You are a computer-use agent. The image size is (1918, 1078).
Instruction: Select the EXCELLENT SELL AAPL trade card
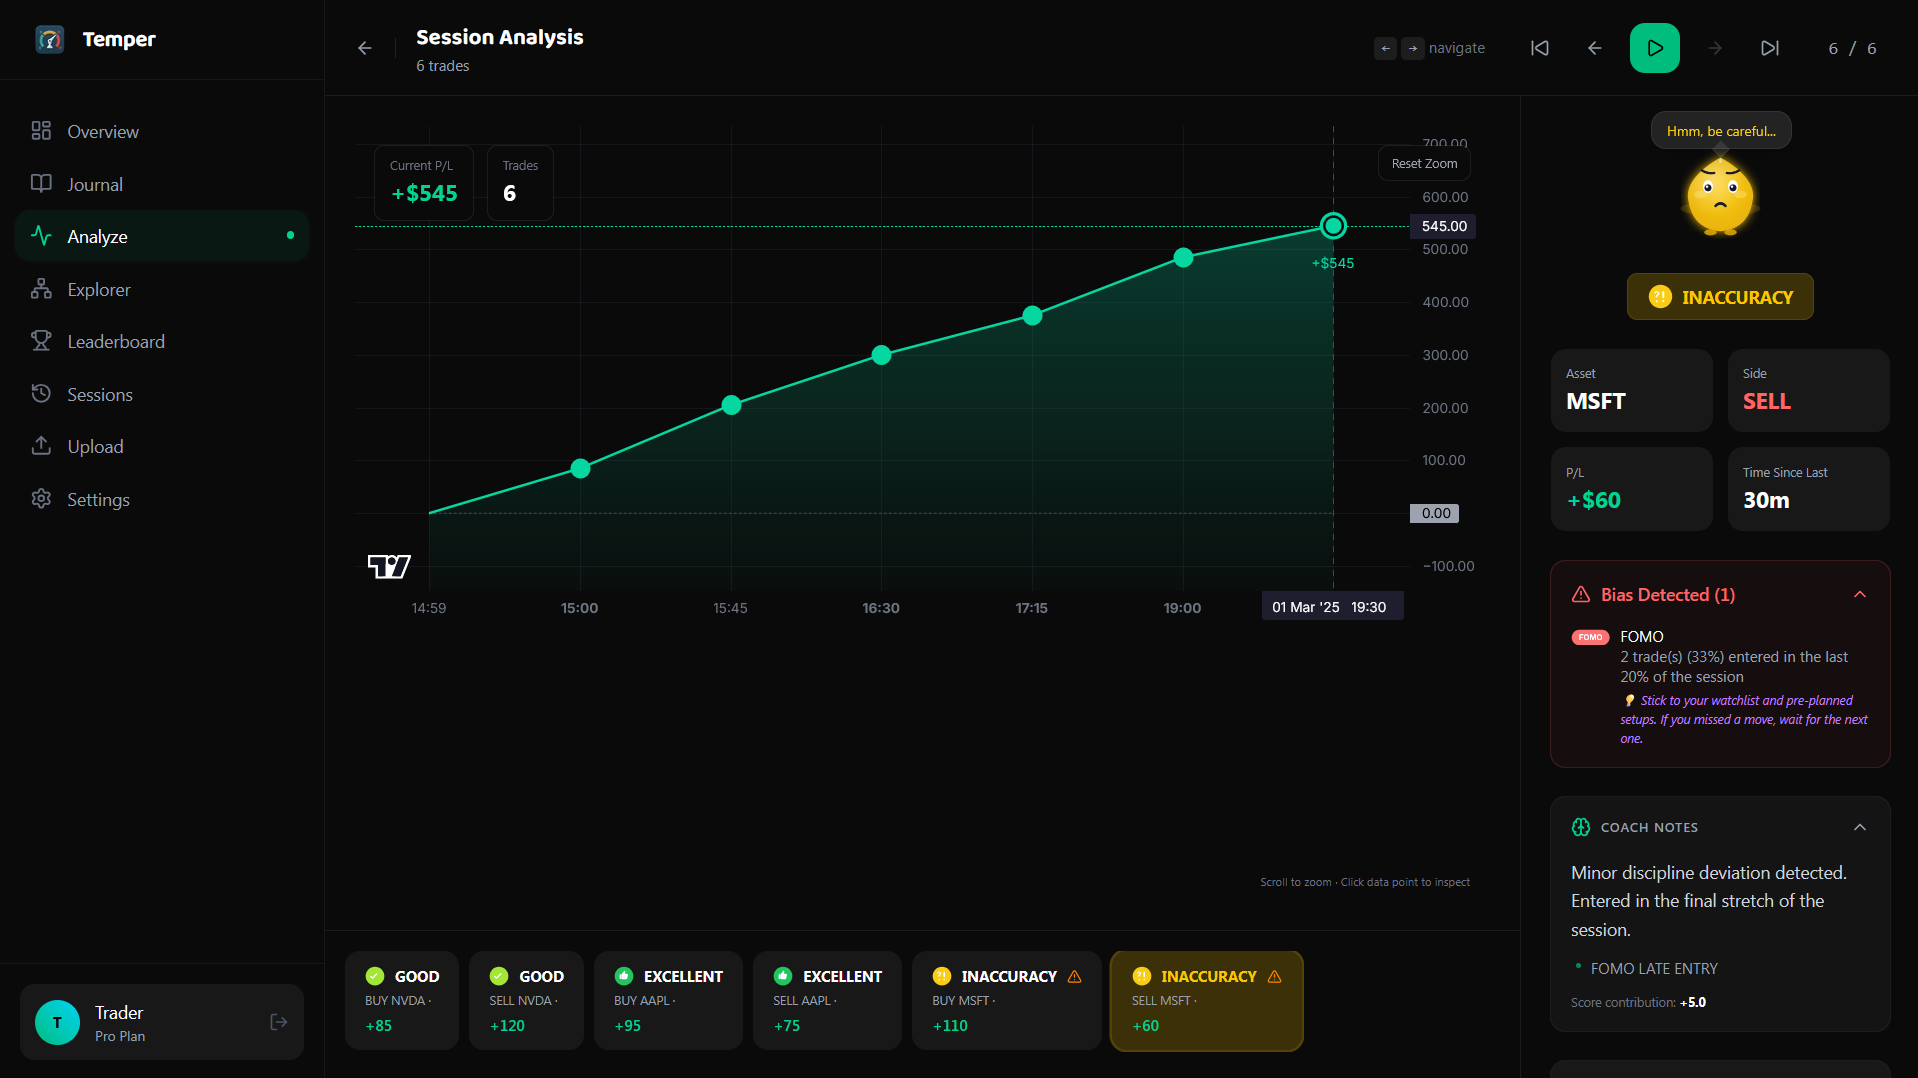[x=827, y=1001]
